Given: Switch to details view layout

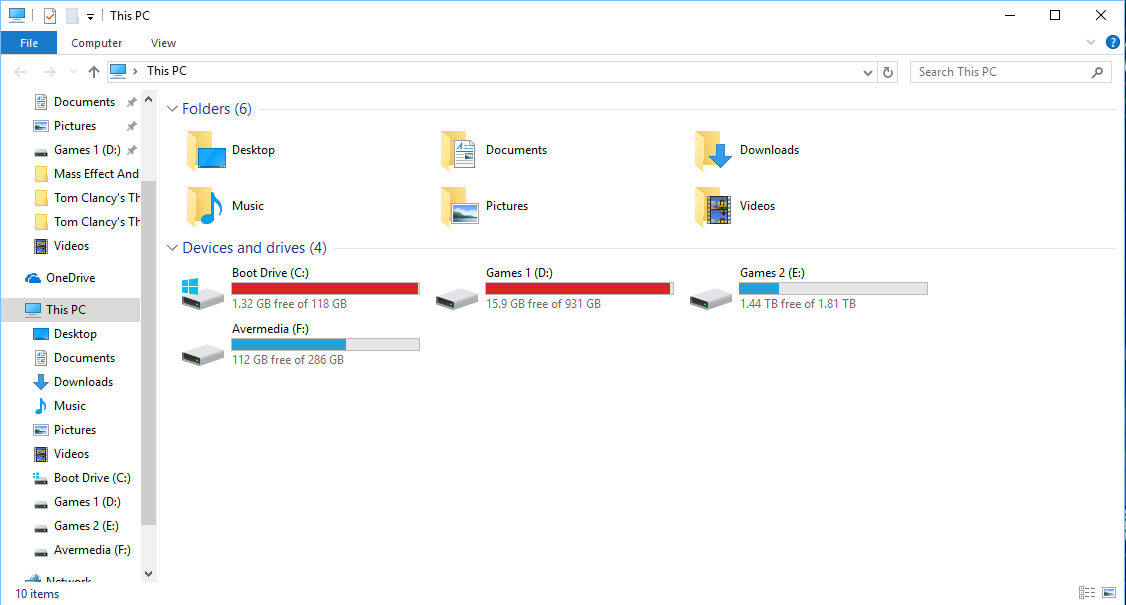Looking at the screenshot, I should click(x=1087, y=593).
